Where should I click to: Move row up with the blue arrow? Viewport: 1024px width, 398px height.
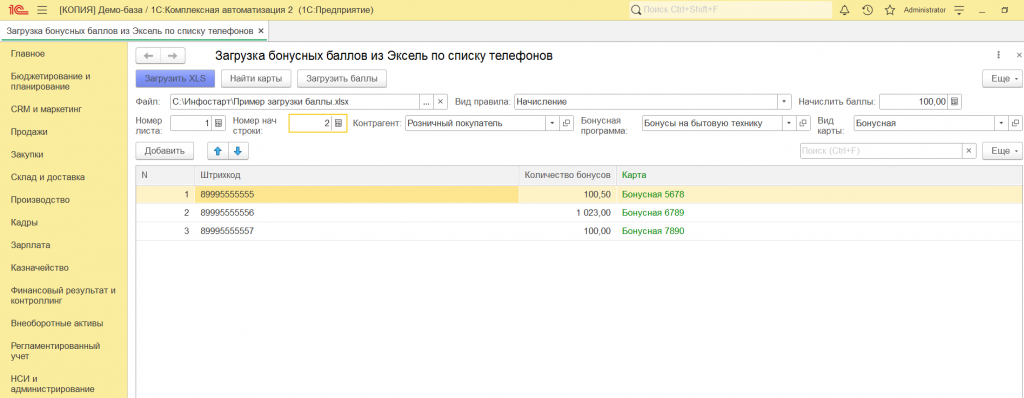[218, 151]
